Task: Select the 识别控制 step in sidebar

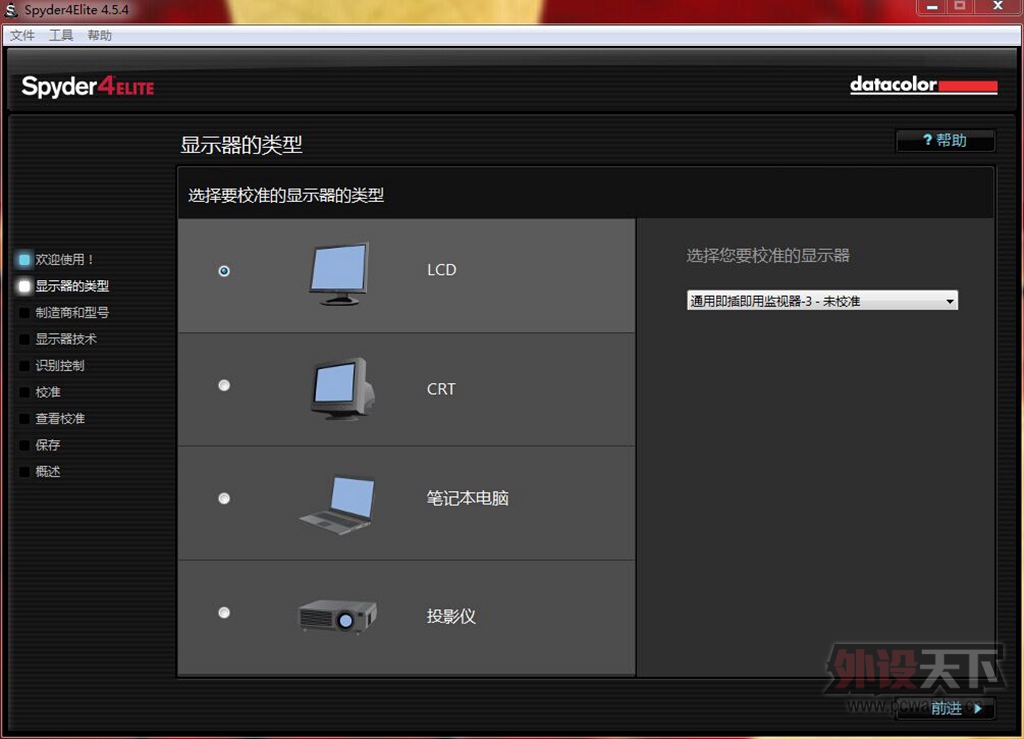Action: tap(52, 366)
